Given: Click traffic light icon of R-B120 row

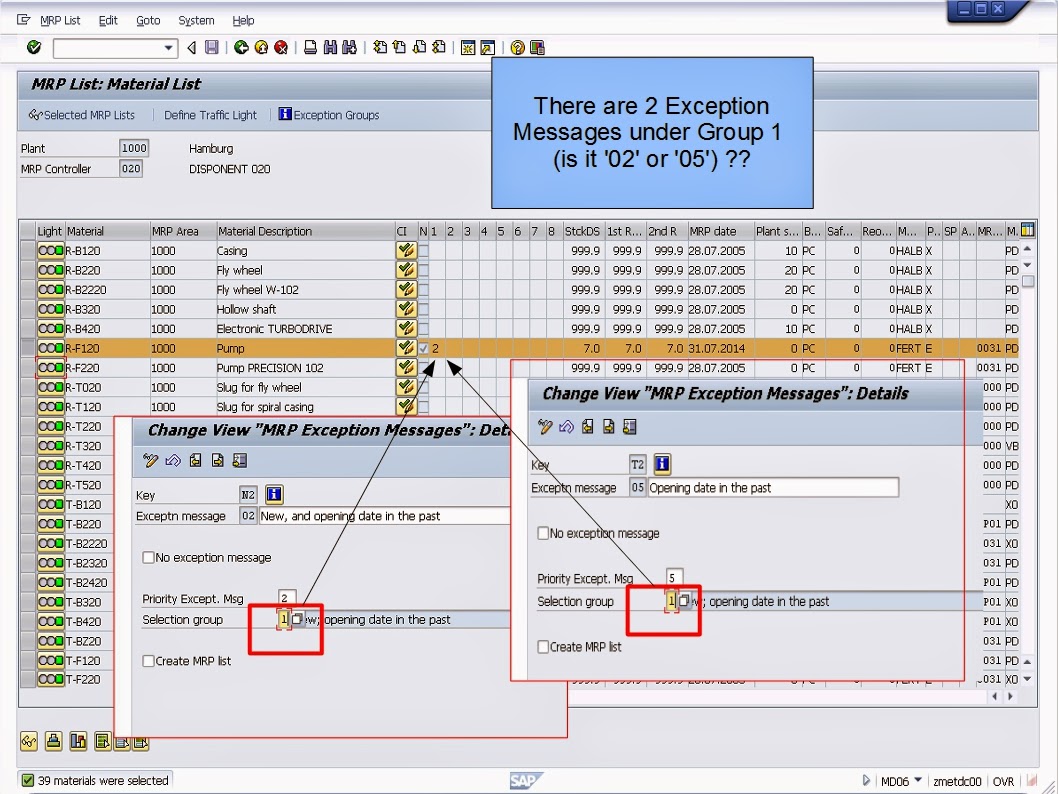Looking at the screenshot, I should [51, 251].
